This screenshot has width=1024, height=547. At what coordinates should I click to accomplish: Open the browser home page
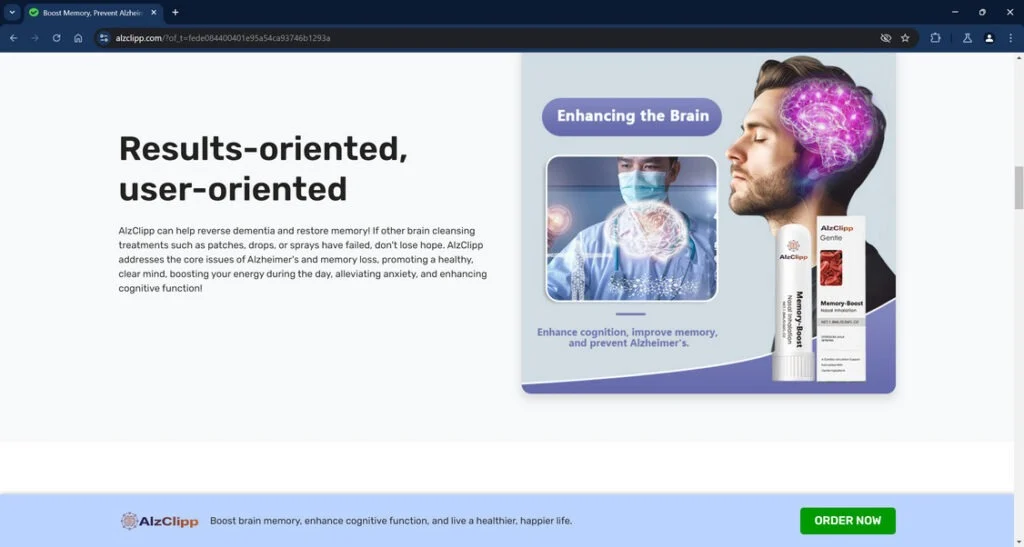pos(78,38)
